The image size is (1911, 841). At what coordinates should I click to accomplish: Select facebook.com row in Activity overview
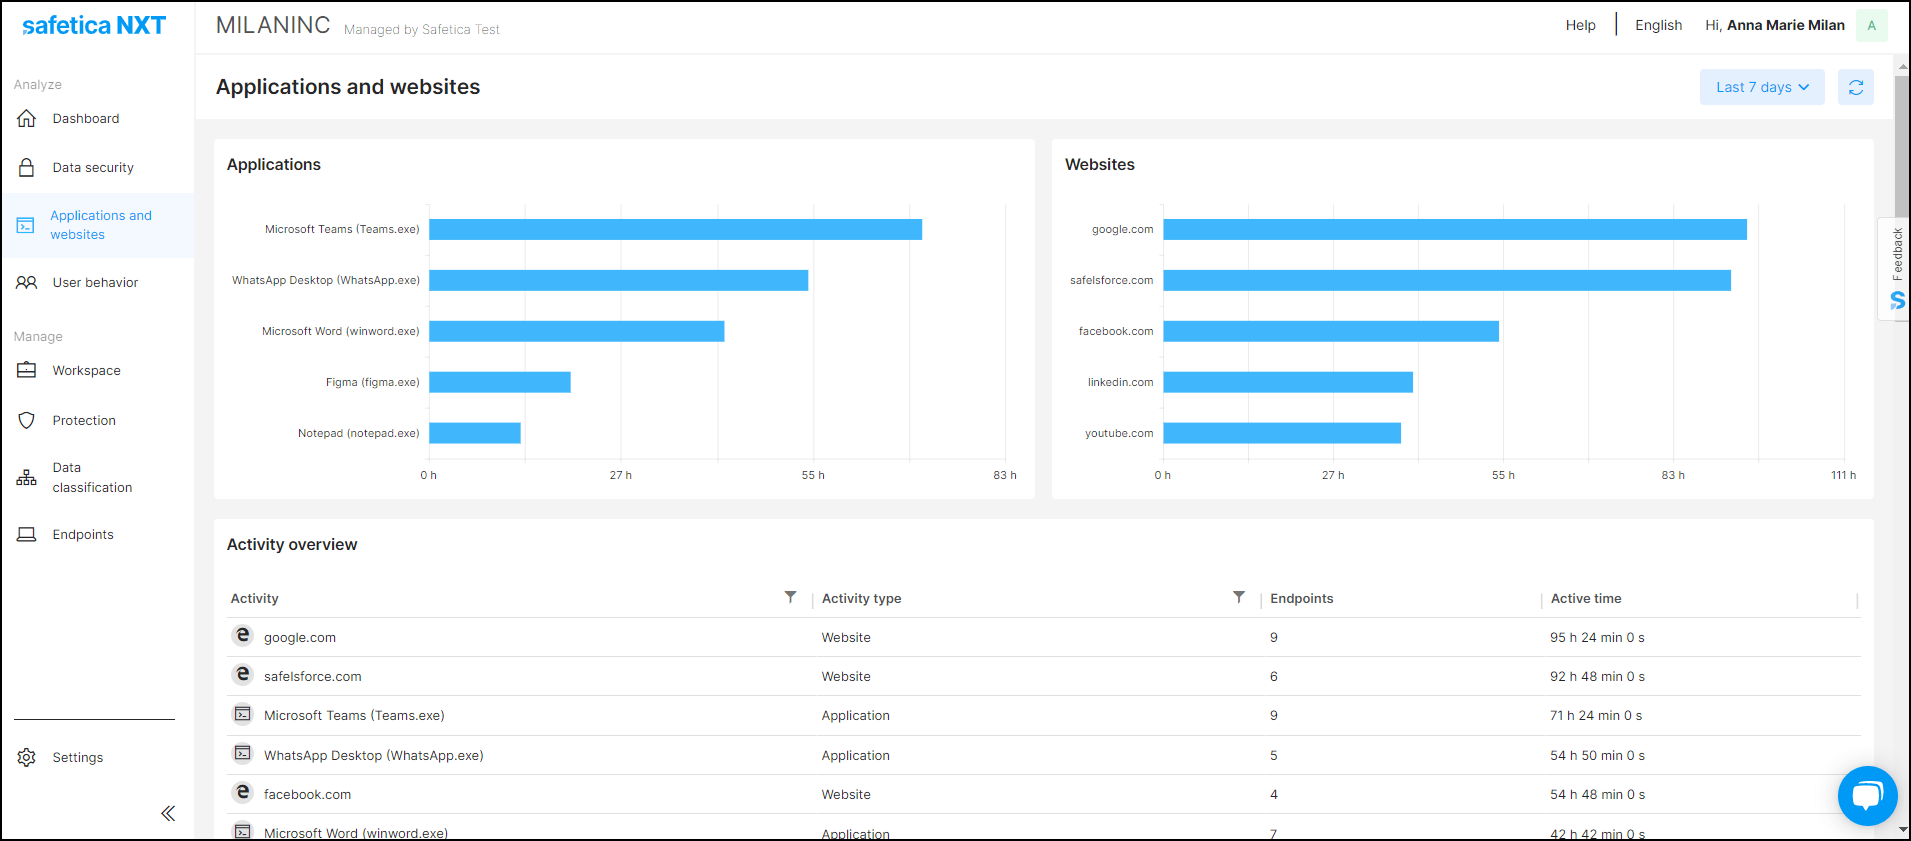pos(1043,794)
